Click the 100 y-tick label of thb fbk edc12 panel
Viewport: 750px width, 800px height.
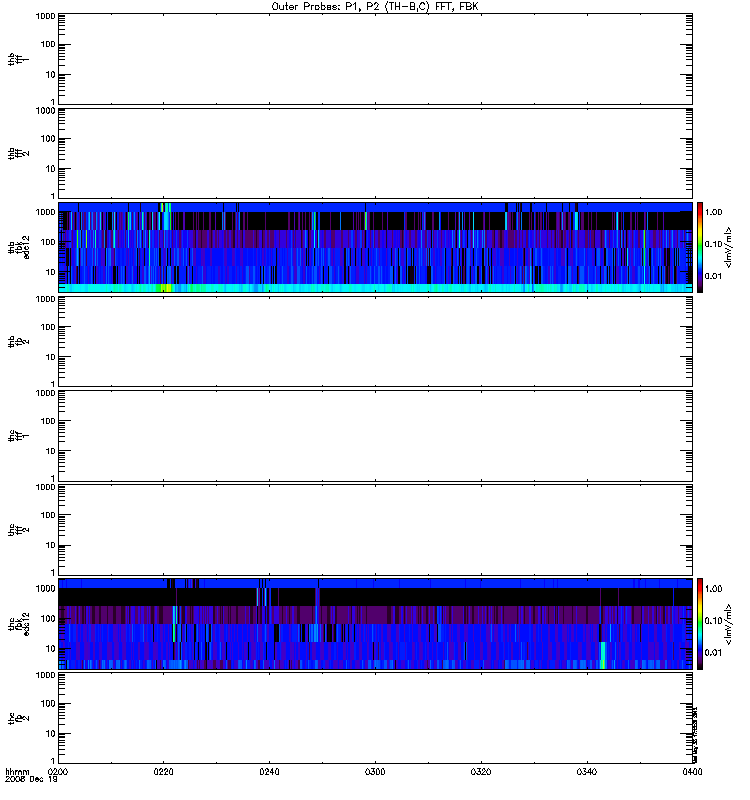point(48,242)
